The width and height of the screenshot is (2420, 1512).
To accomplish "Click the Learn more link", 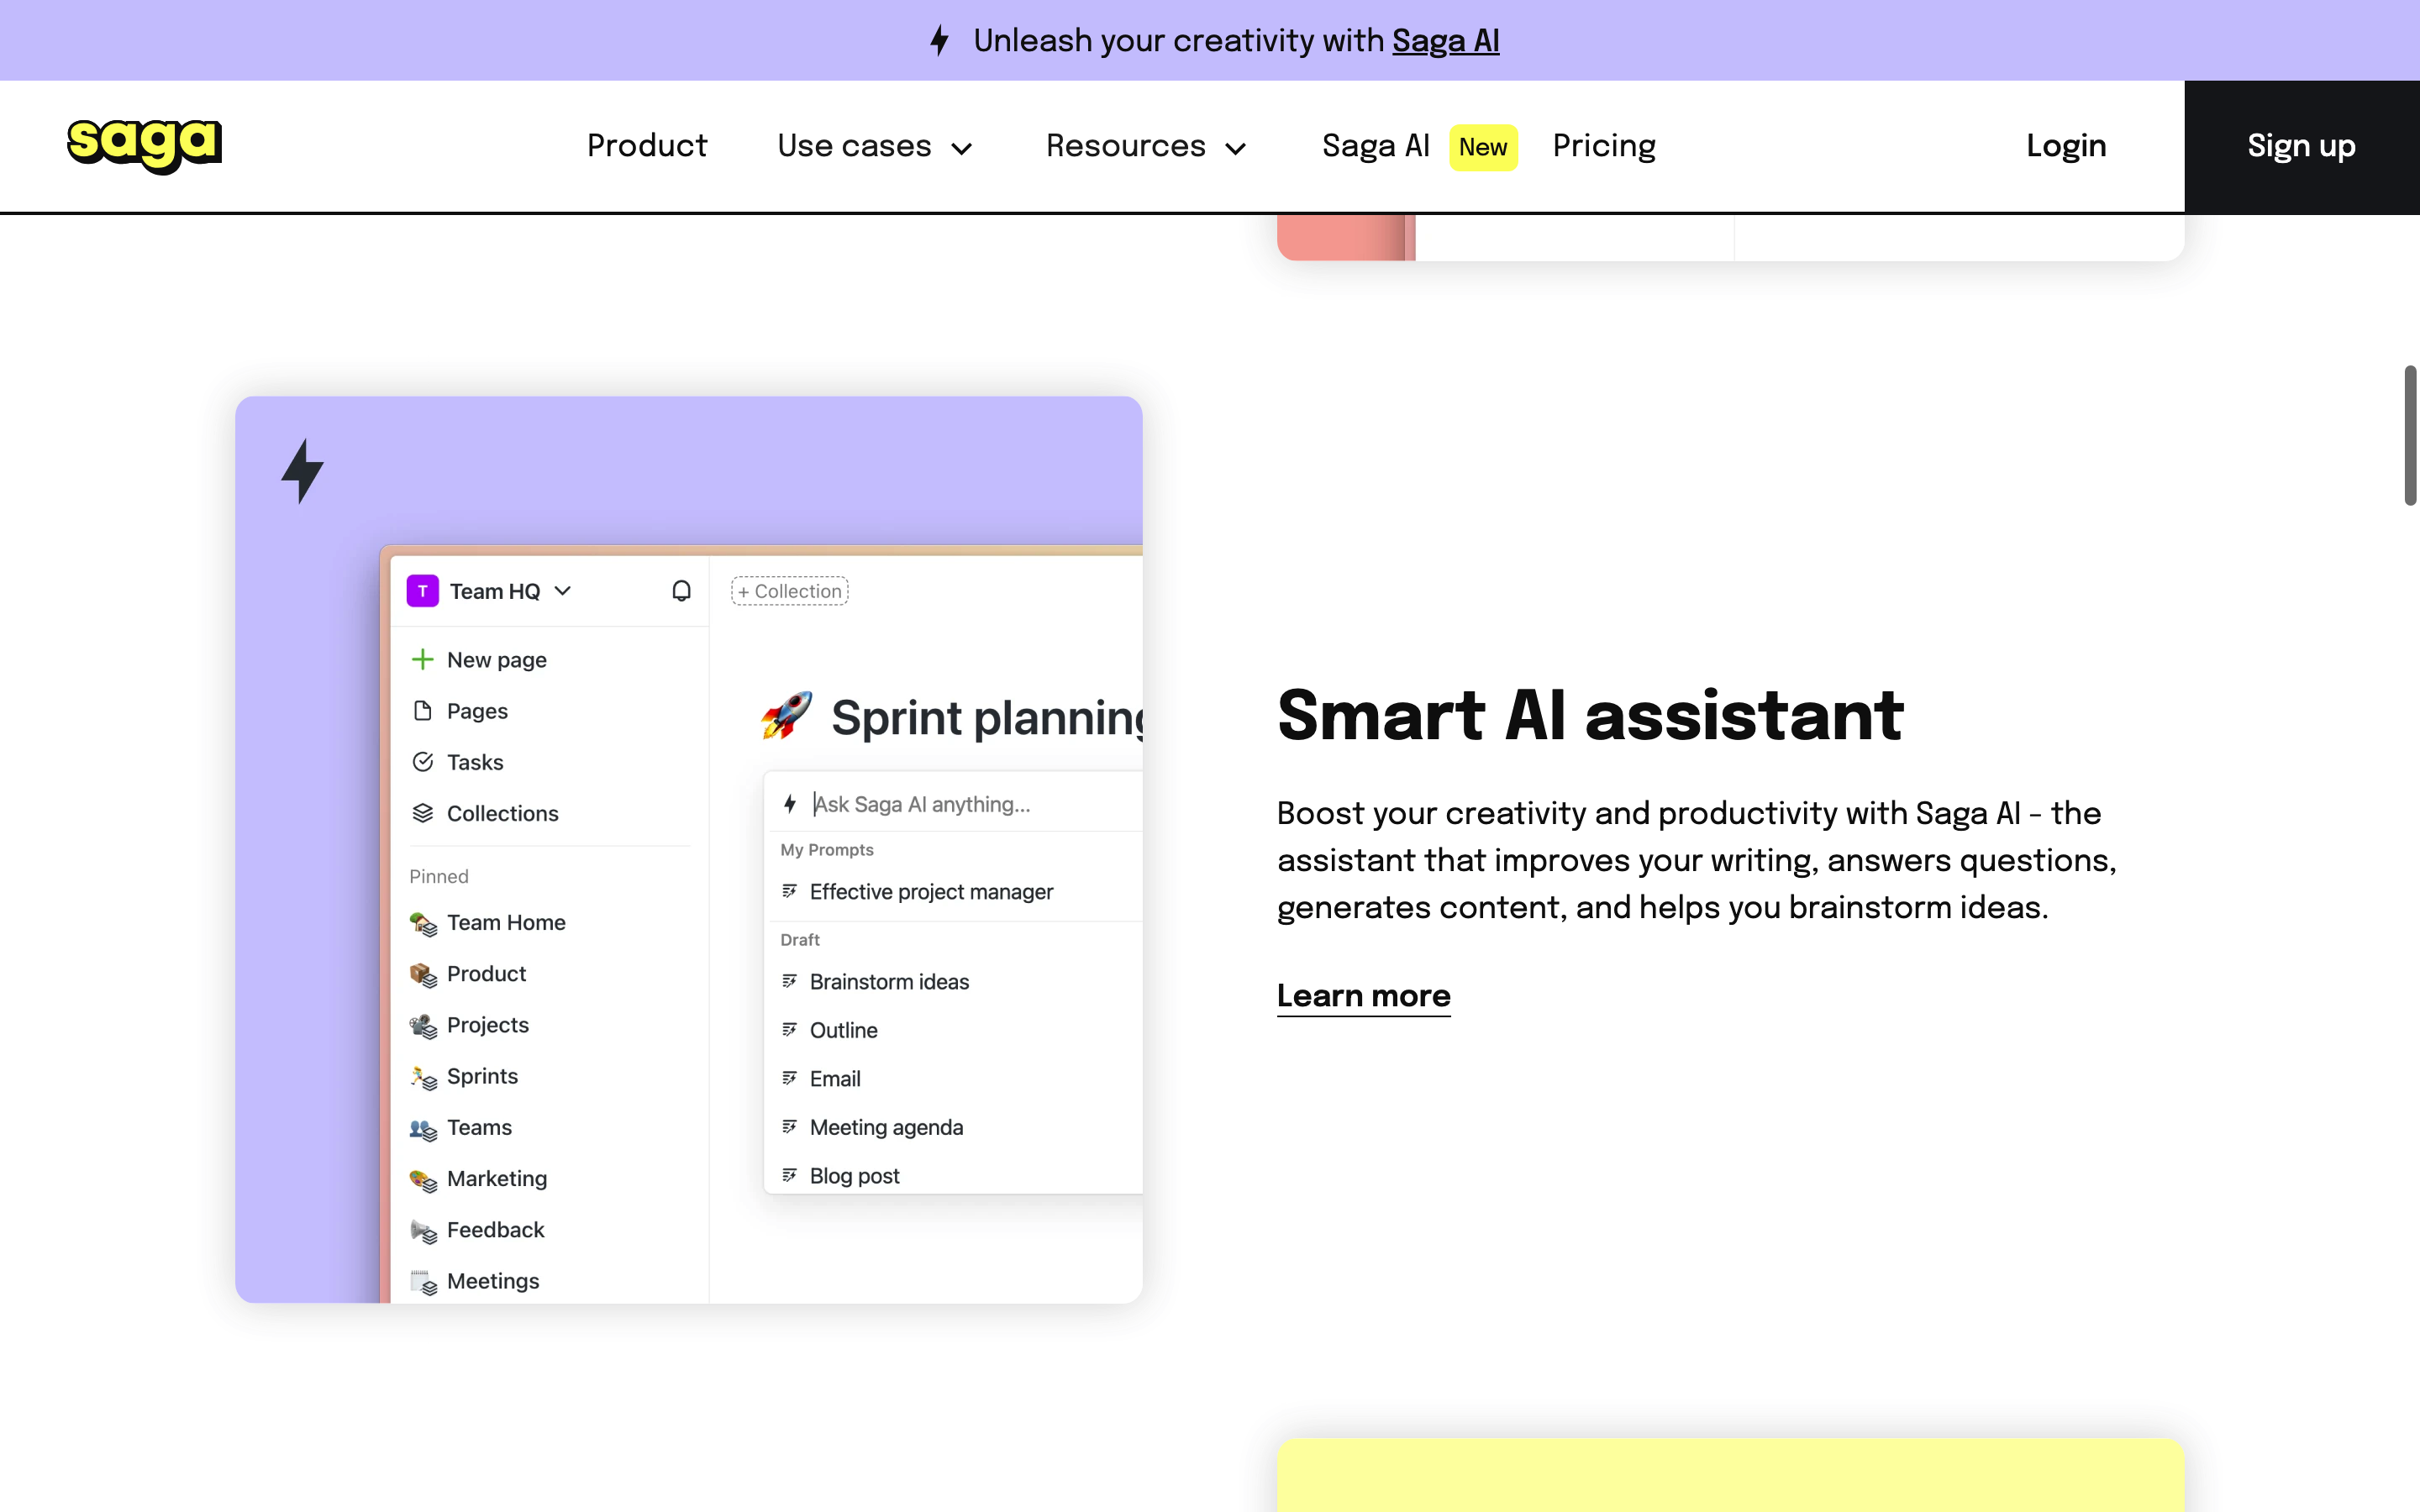I will point(1363,996).
